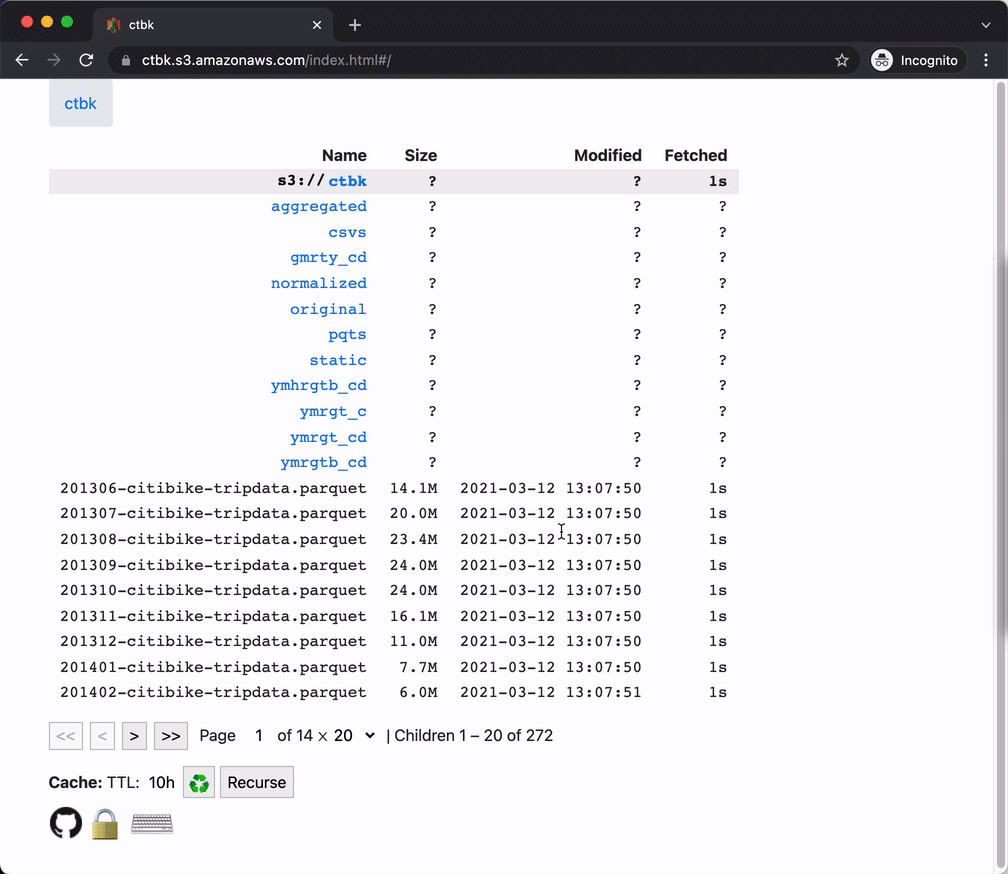Jump to the last page with >>
This screenshot has width=1008, height=874.
[170, 736]
